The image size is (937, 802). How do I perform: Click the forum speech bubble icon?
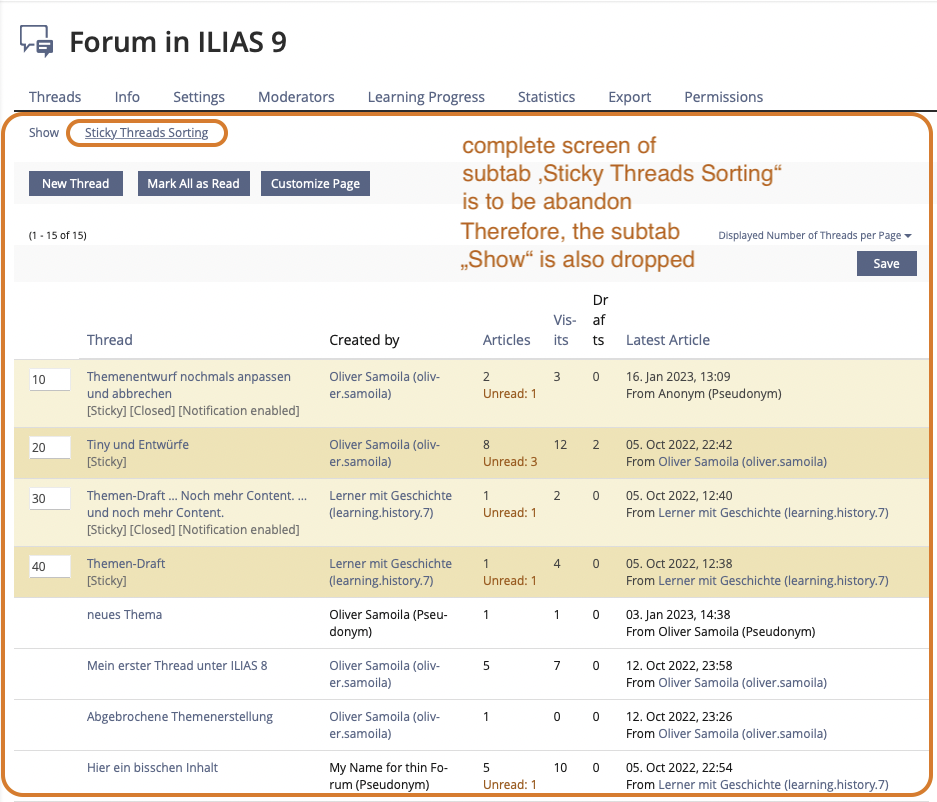(37, 42)
